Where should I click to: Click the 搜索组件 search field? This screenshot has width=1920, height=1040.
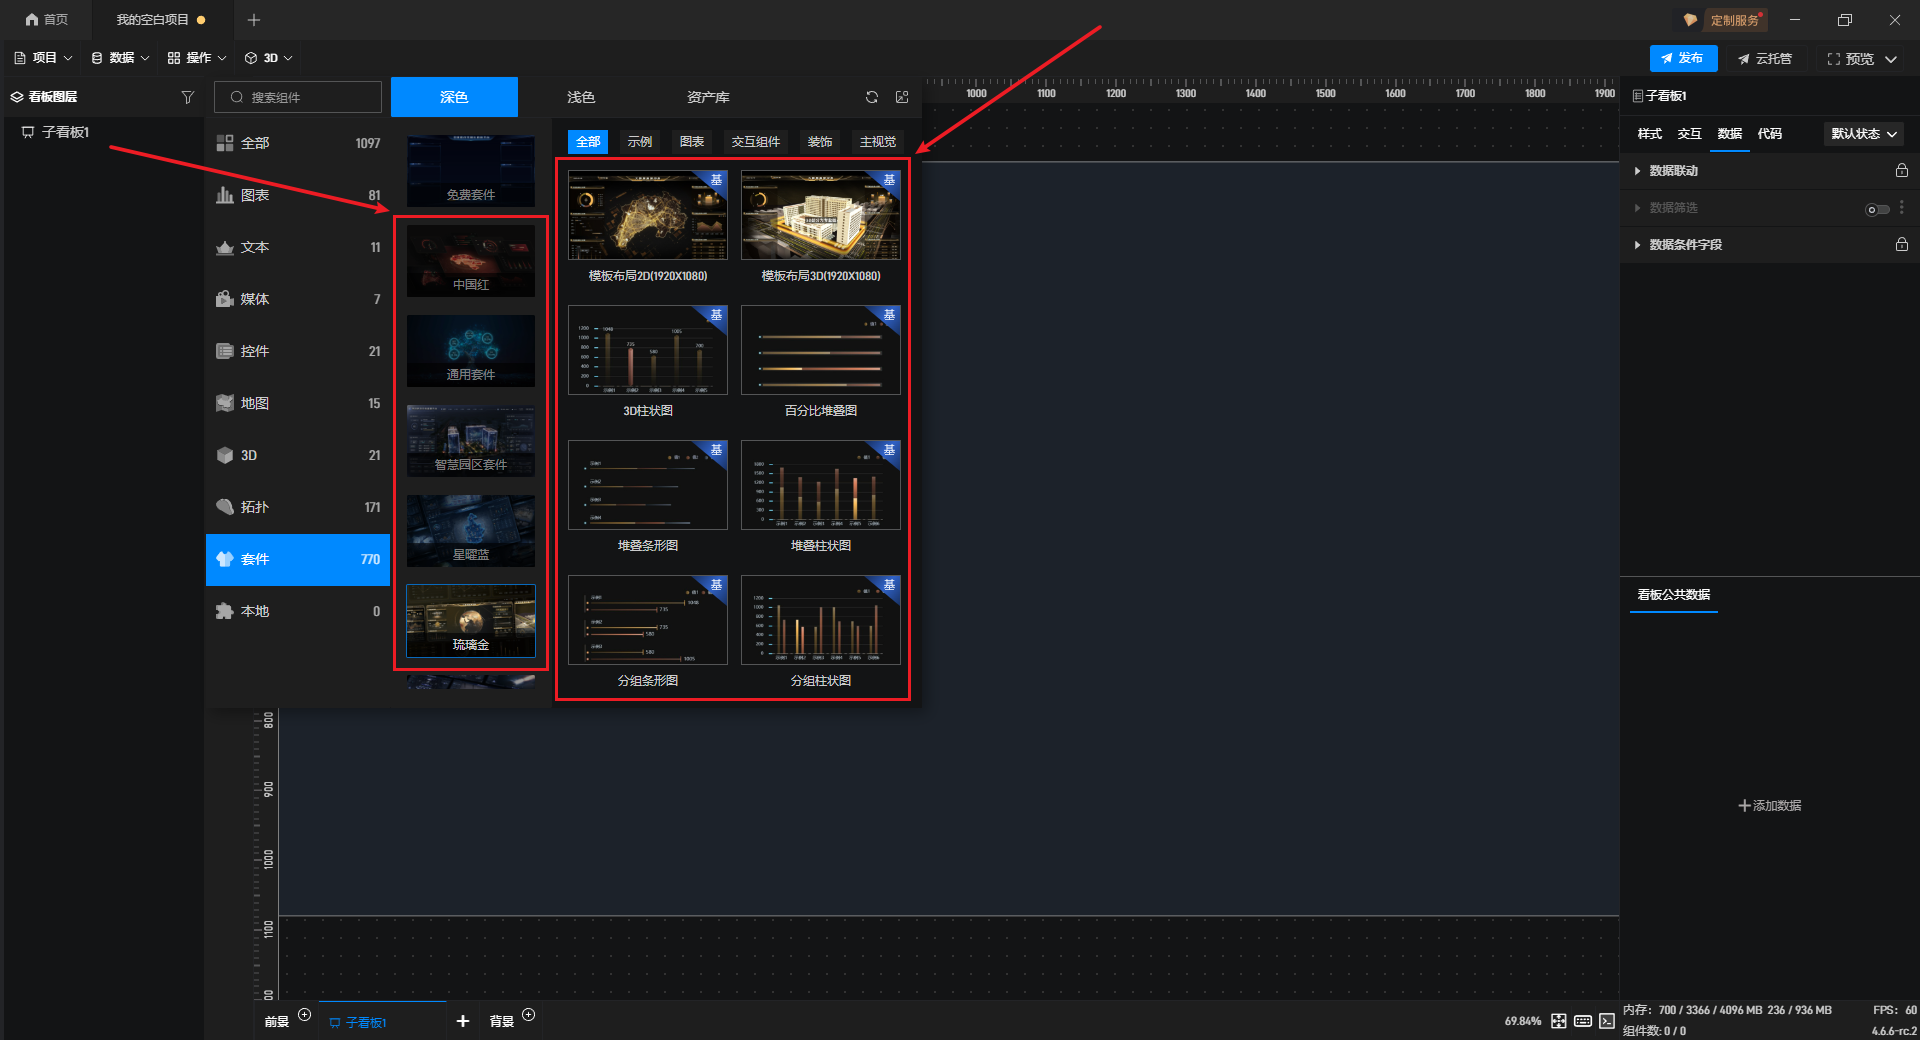[298, 97]
